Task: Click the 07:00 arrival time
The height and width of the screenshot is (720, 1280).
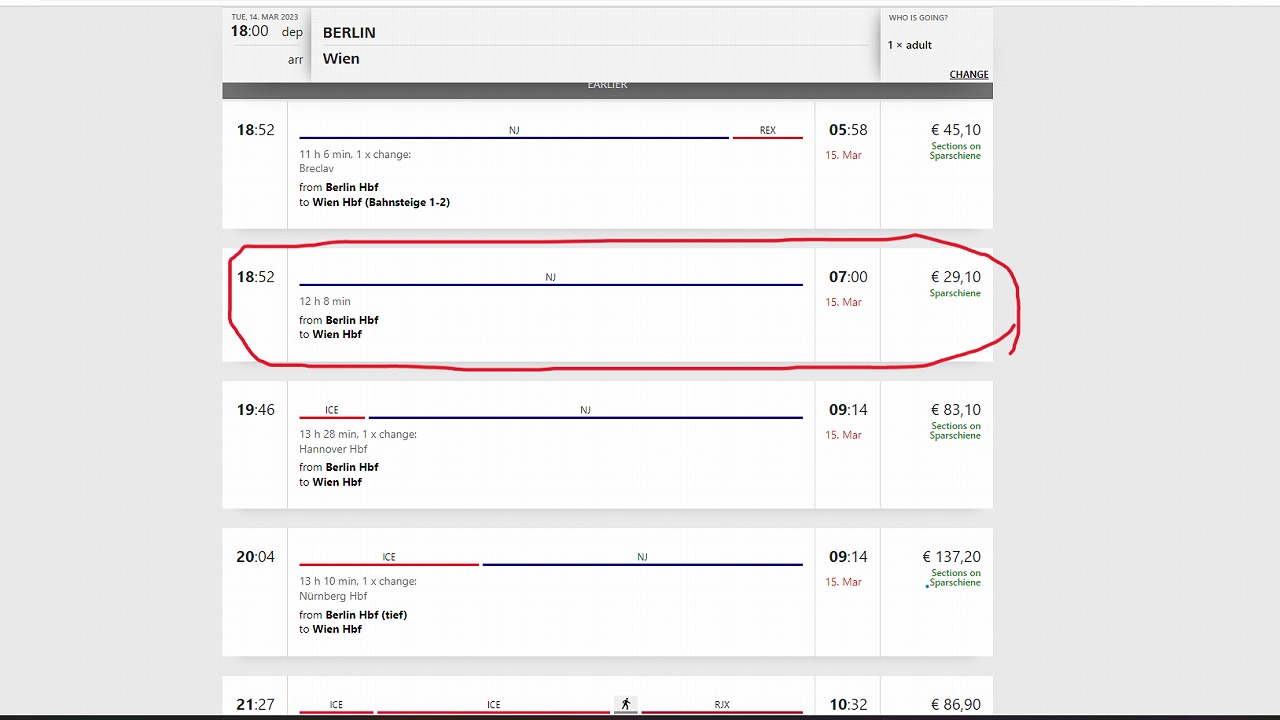Action: pos(848,277)
